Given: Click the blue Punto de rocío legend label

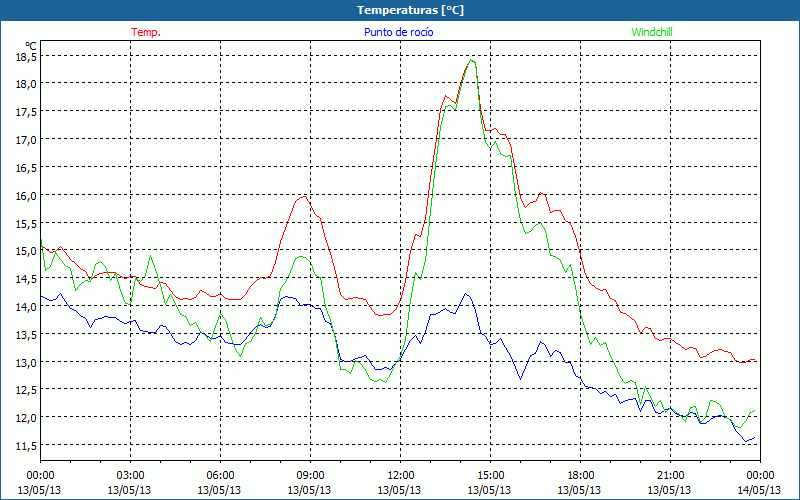Looking at the screenshot, I should (398, 32).
